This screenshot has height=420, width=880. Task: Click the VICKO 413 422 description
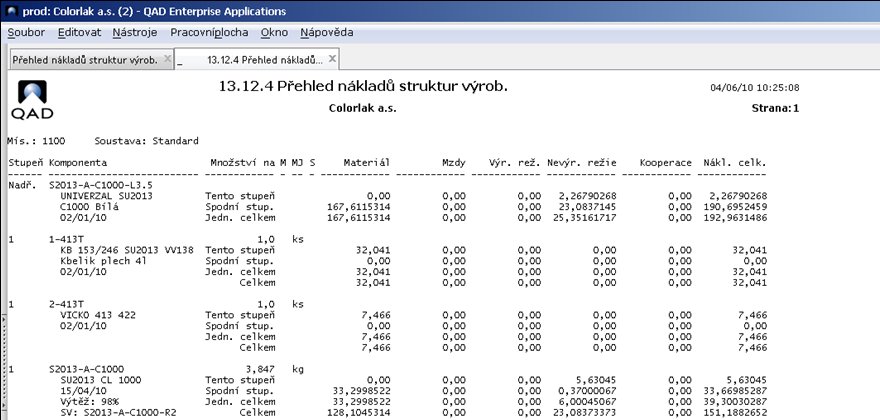click(98, 316)
